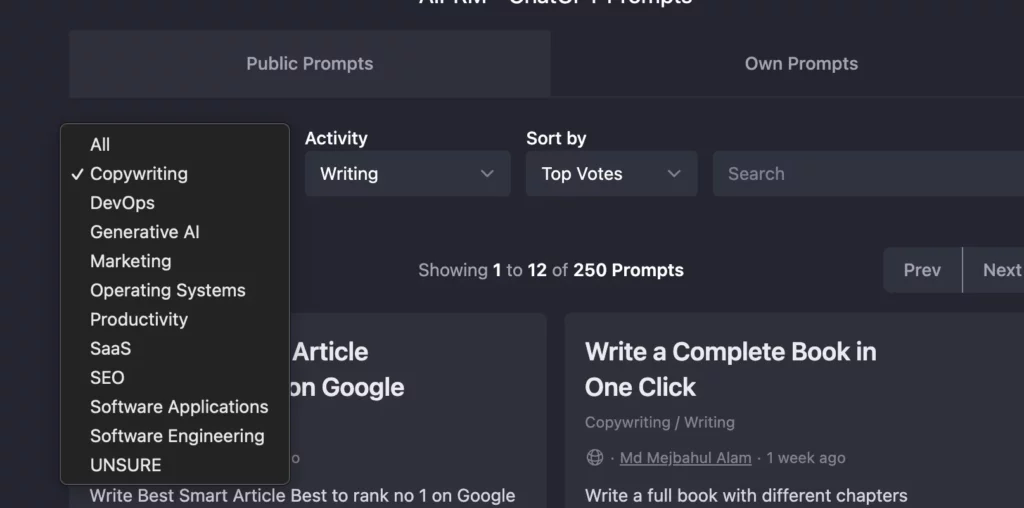Choose Software Engineering from the list

(x=175, y=436)
